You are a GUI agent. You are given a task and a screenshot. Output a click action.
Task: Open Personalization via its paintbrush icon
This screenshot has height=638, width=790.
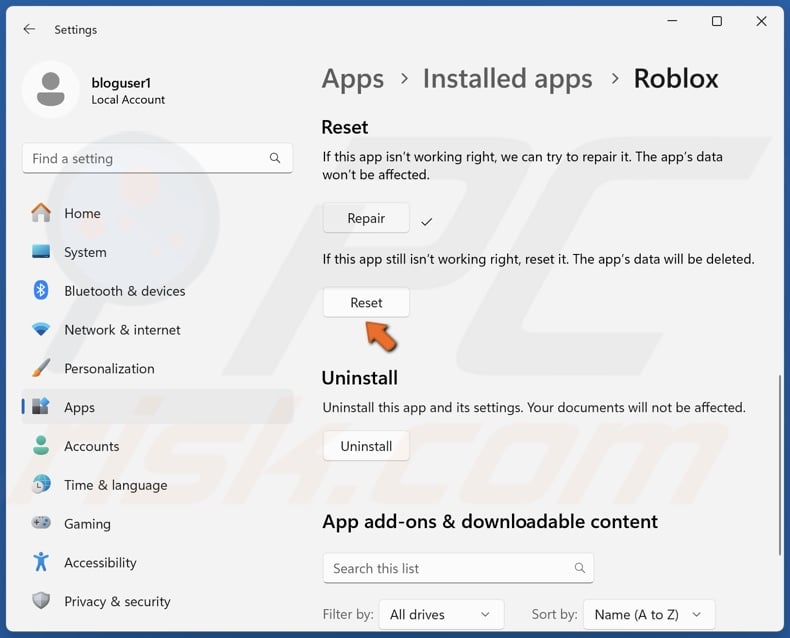41,368
